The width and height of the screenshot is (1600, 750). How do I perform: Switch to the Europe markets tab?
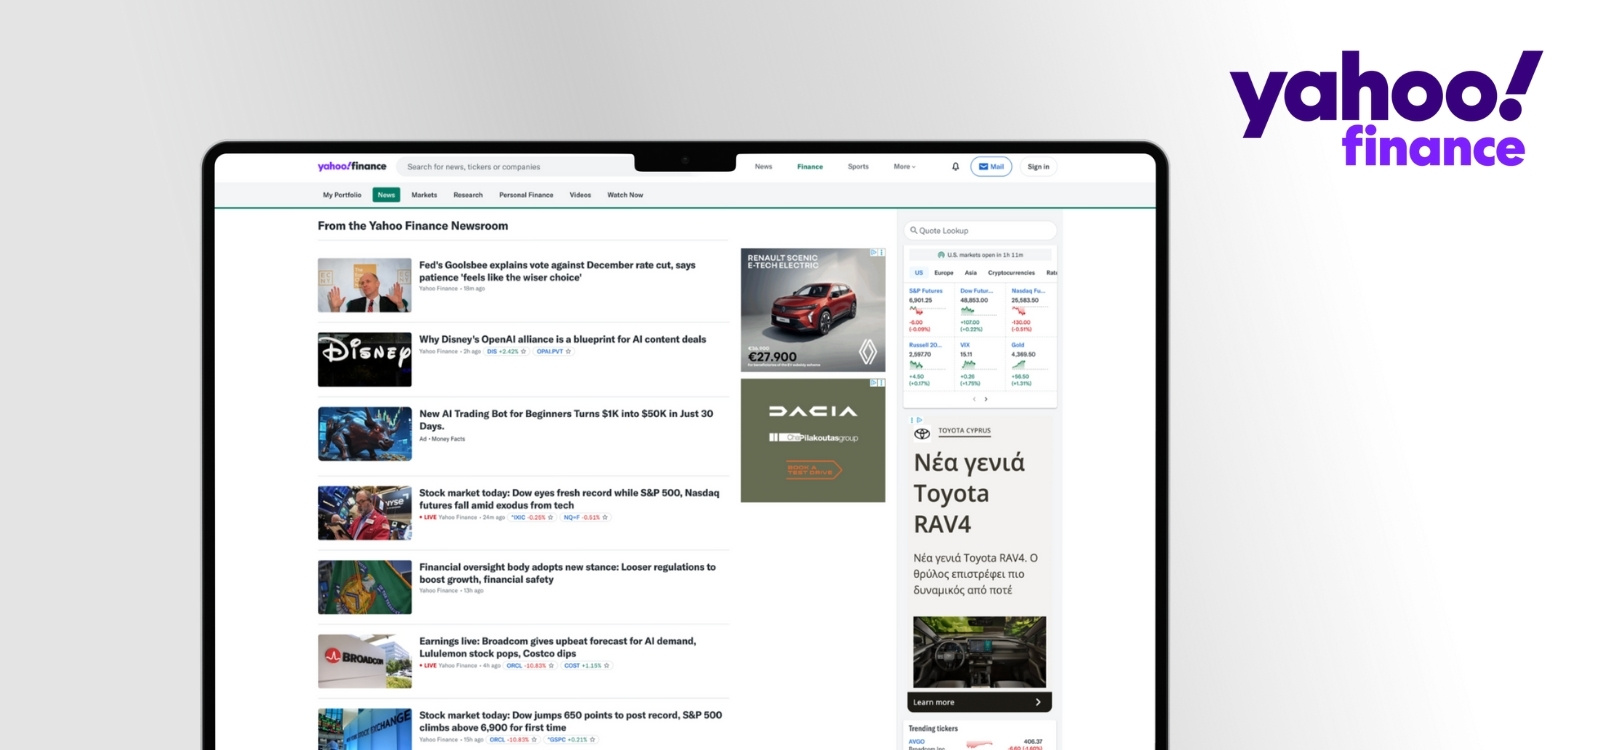pyautogui.click(x=944, y=272)
